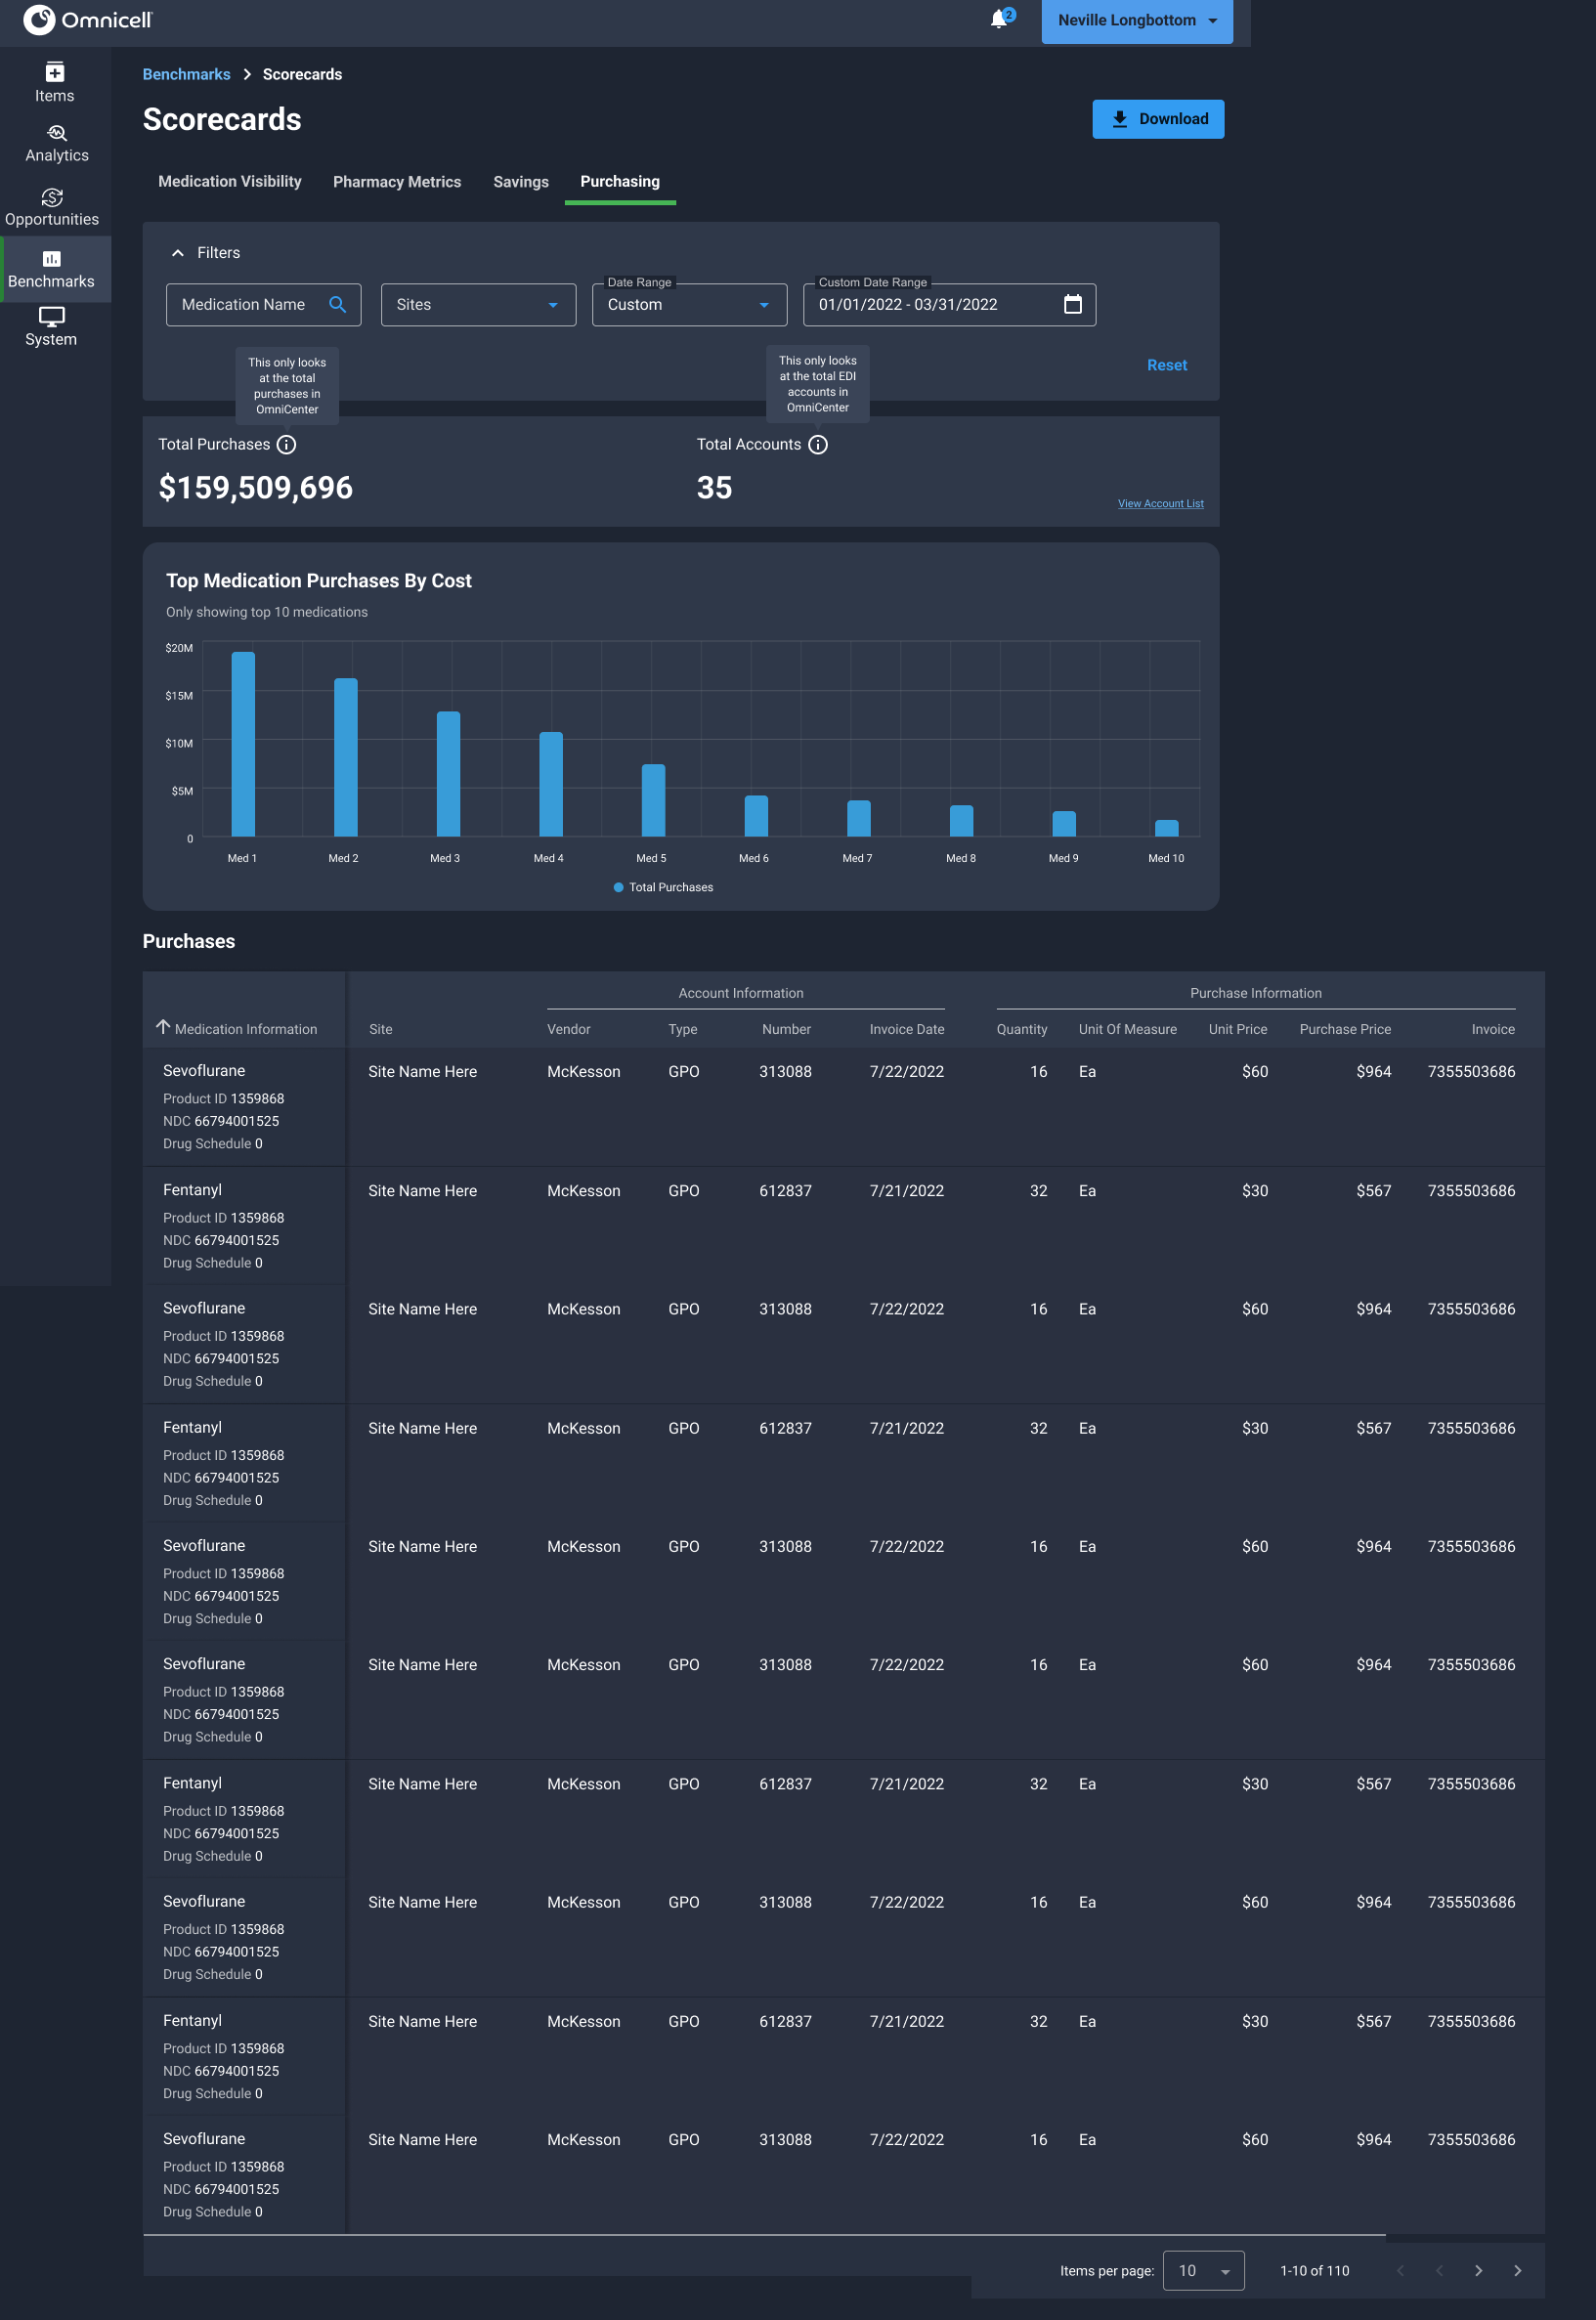
Task: Click the Medication Name search icon
Action: [x=338, y=305]
